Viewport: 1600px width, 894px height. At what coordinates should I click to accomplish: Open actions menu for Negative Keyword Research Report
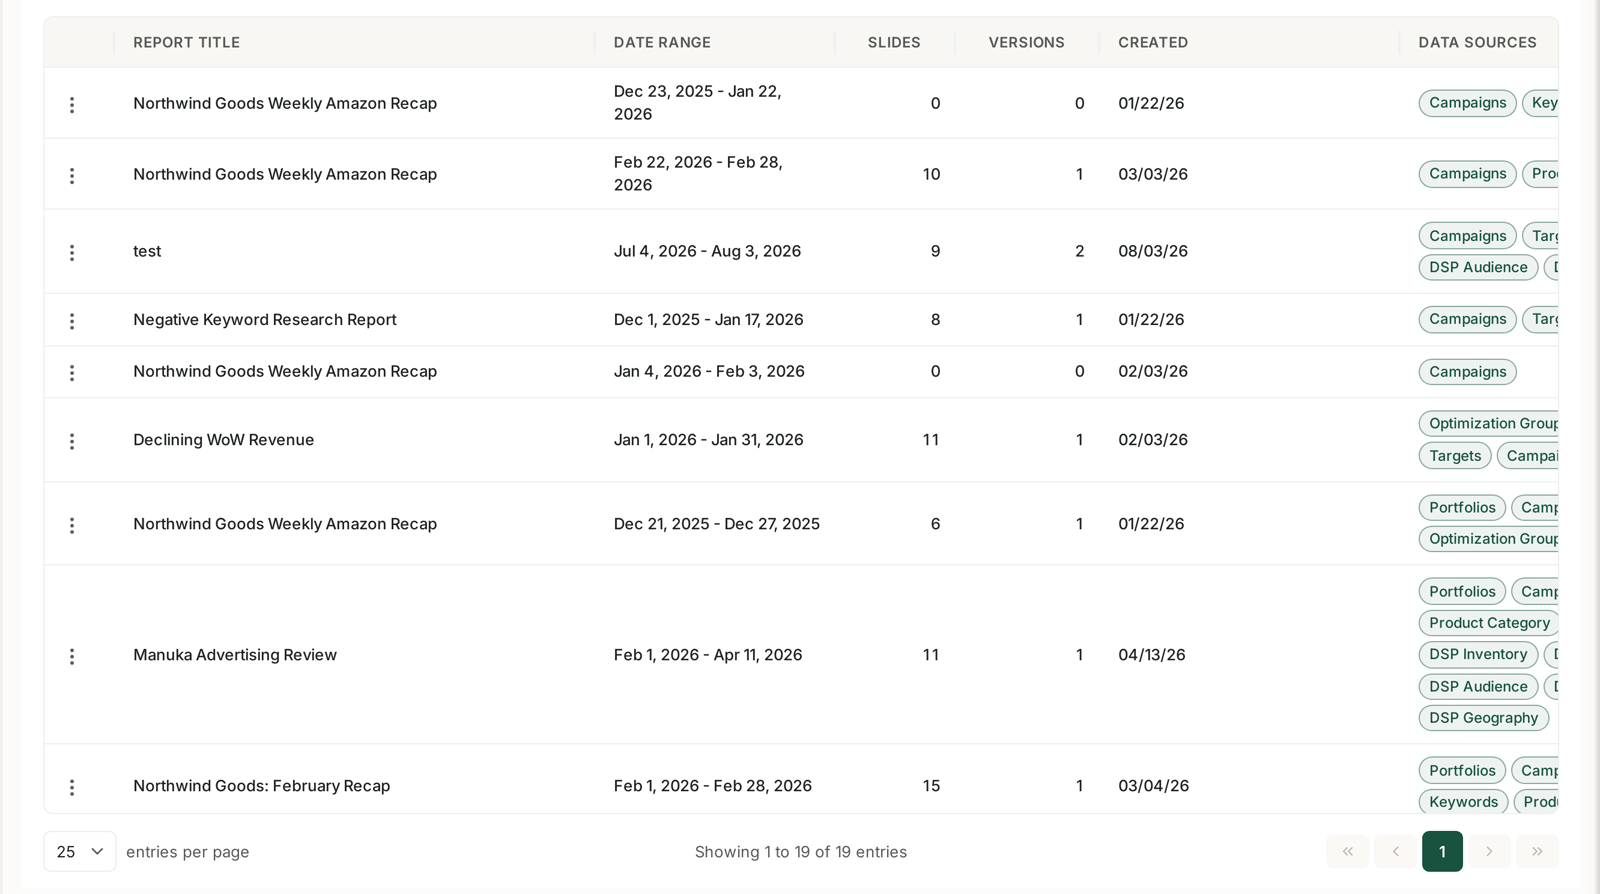72,321
